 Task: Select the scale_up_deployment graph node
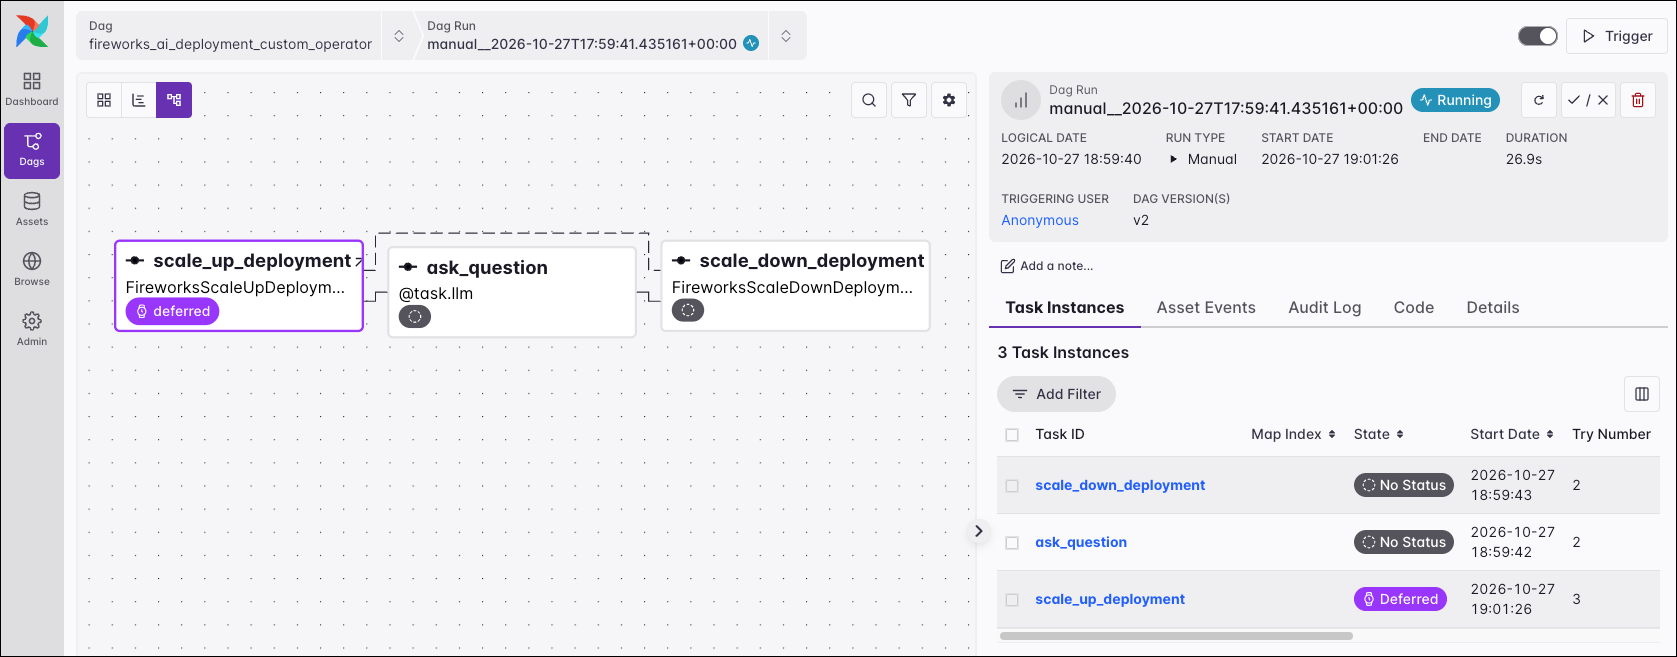pos(239,285)
